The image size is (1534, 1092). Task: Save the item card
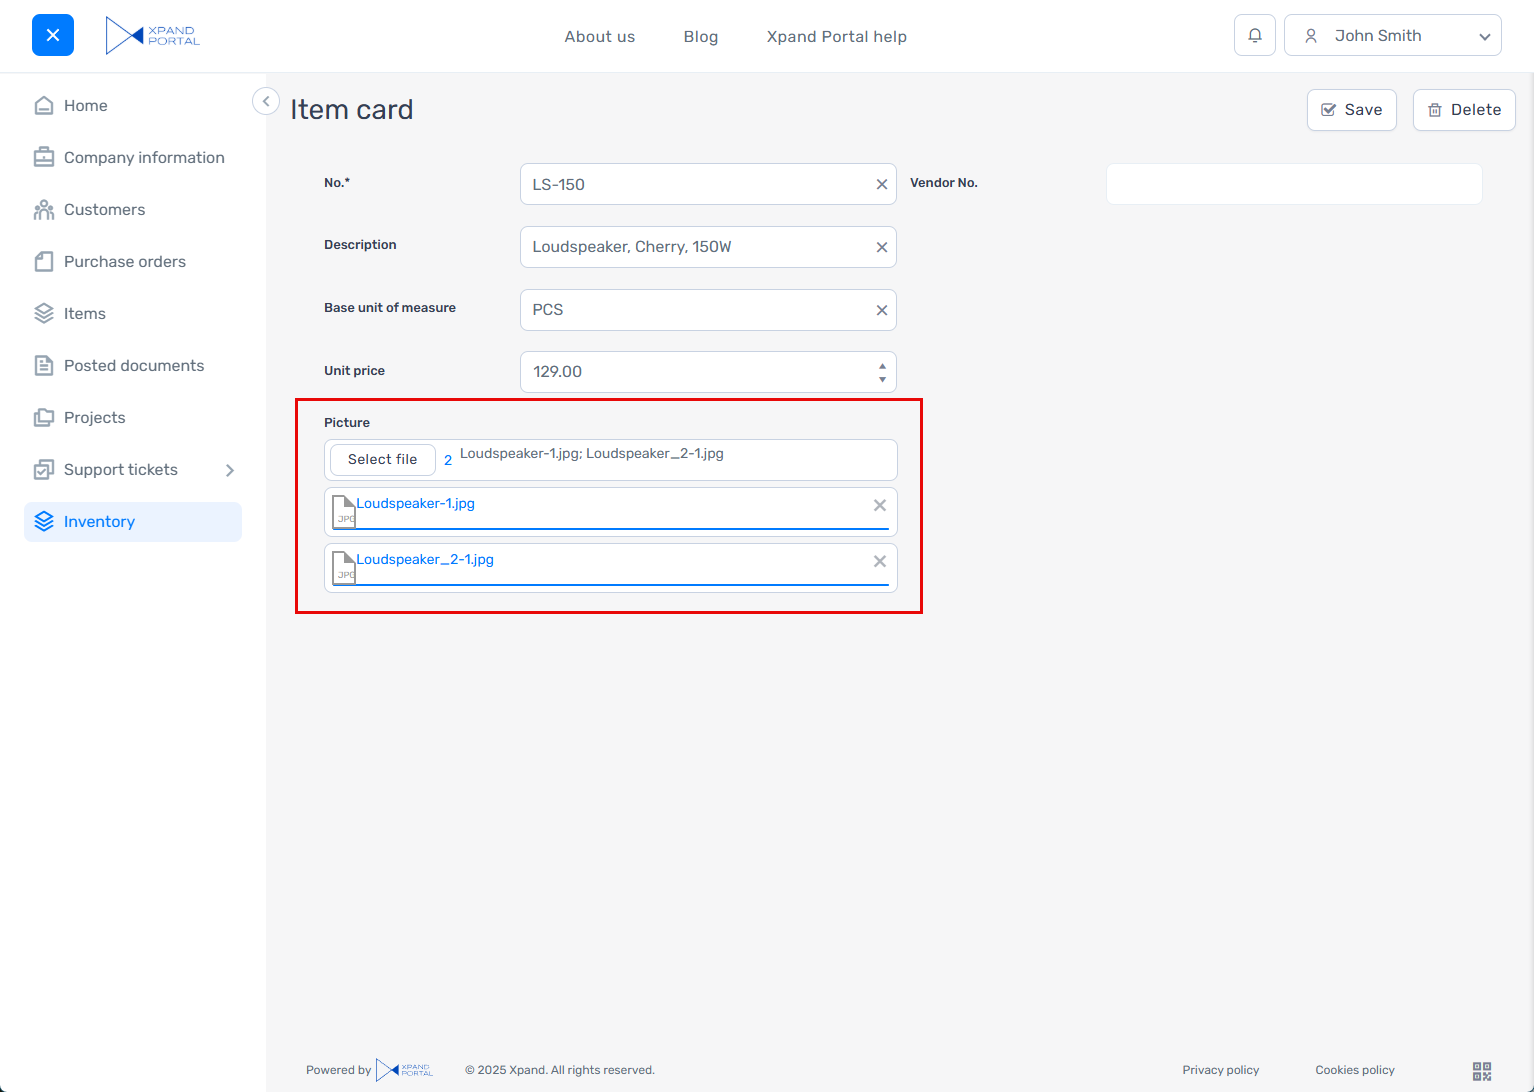(x=1351, y=110)
